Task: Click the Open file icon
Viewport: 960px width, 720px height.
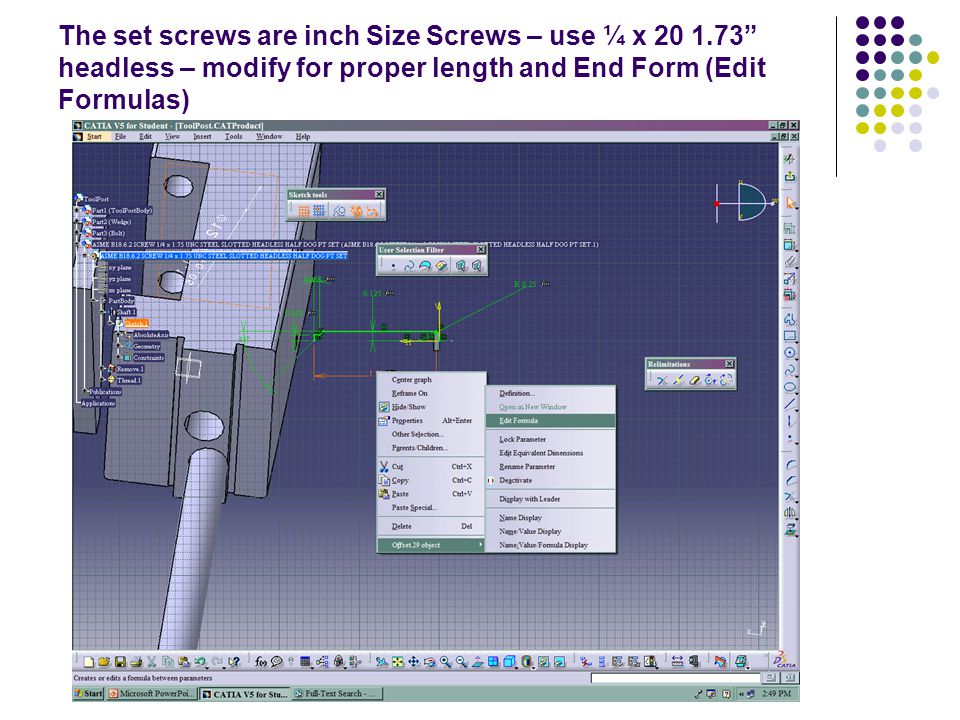Action: pos(104,662)
